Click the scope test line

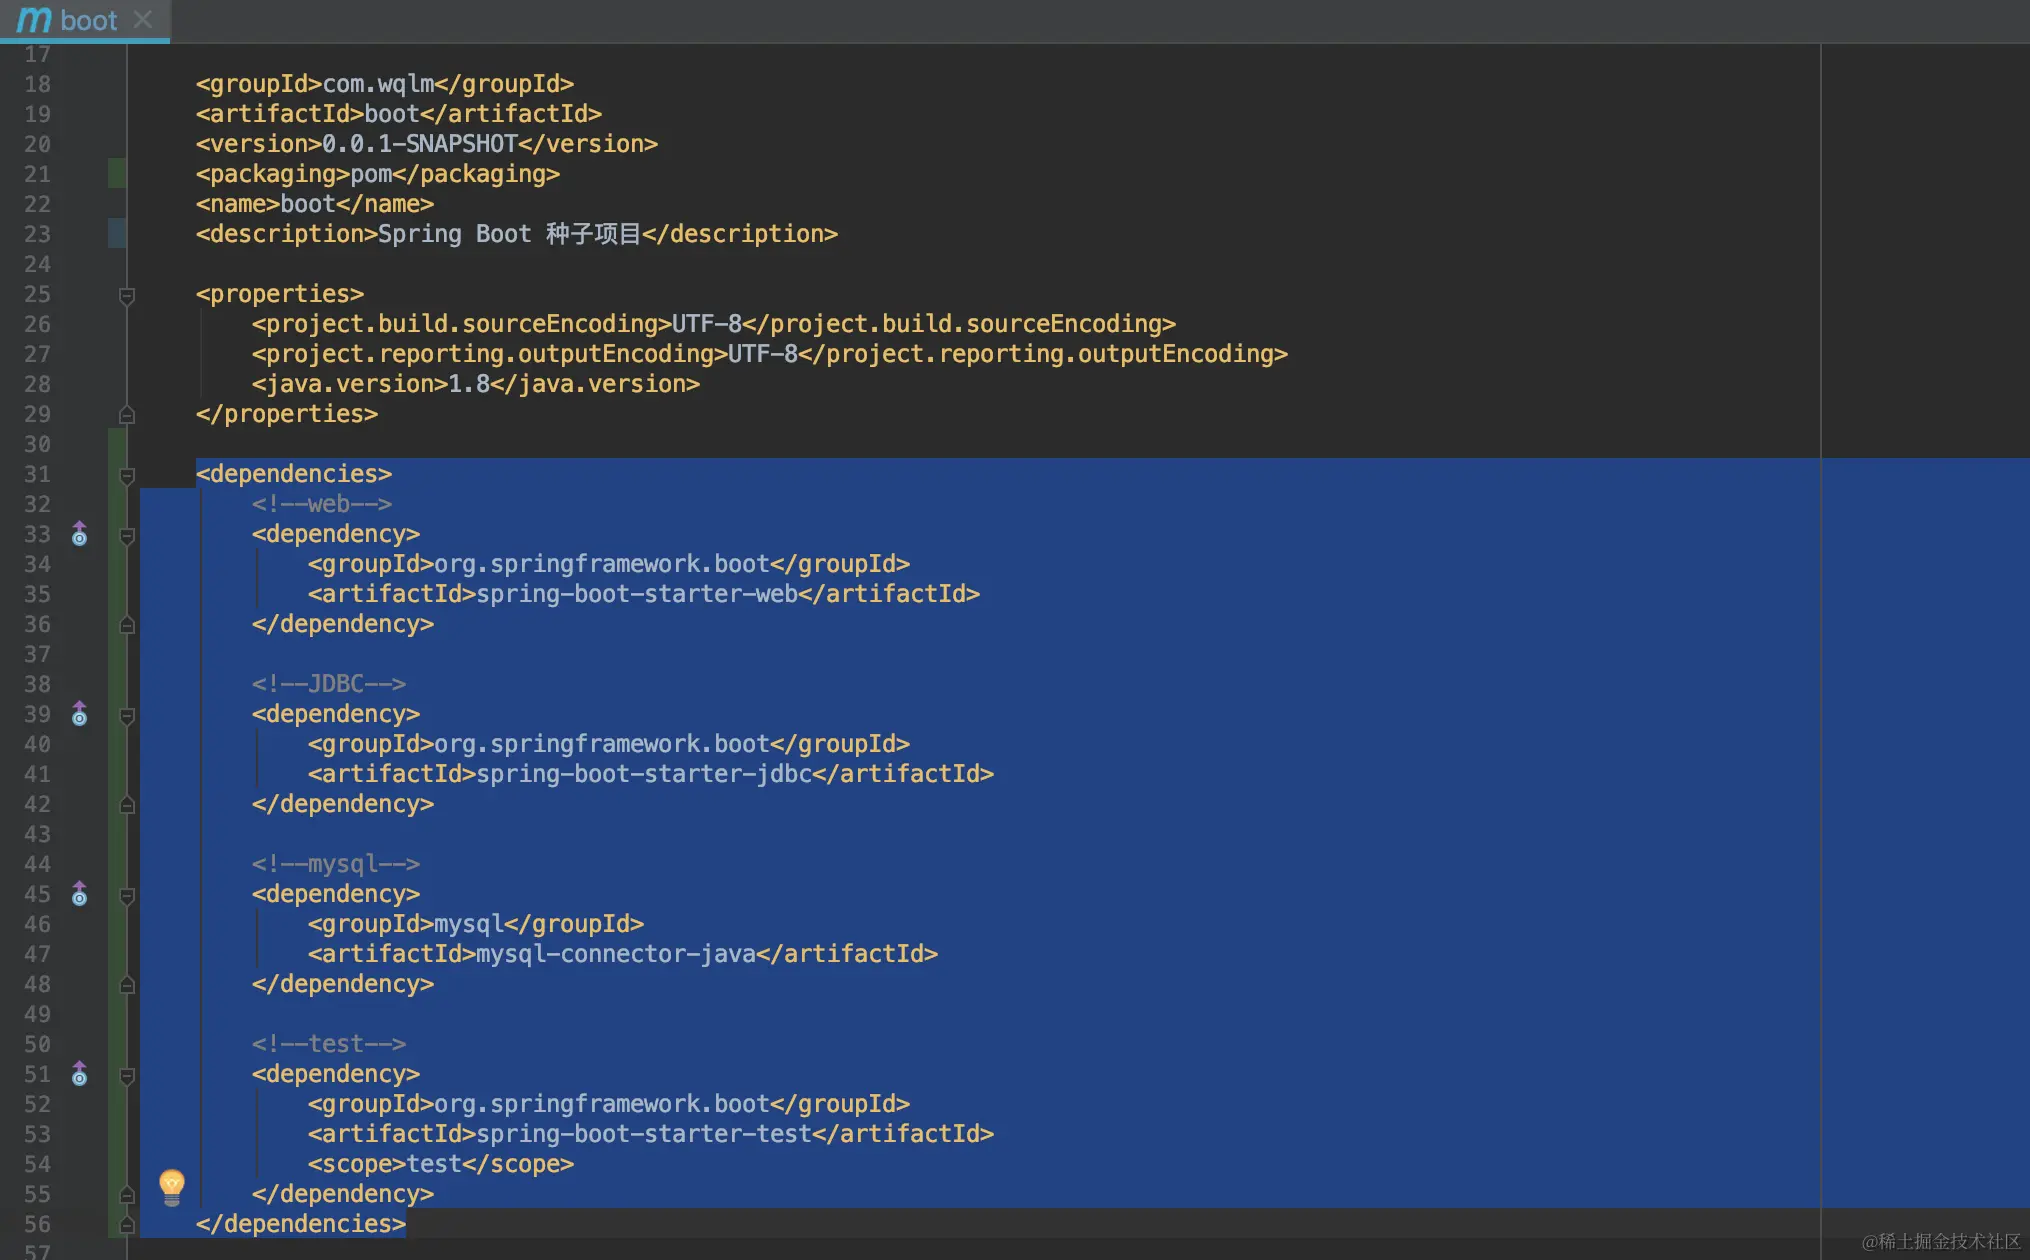pyautogui.click(x=441, y=1164)
